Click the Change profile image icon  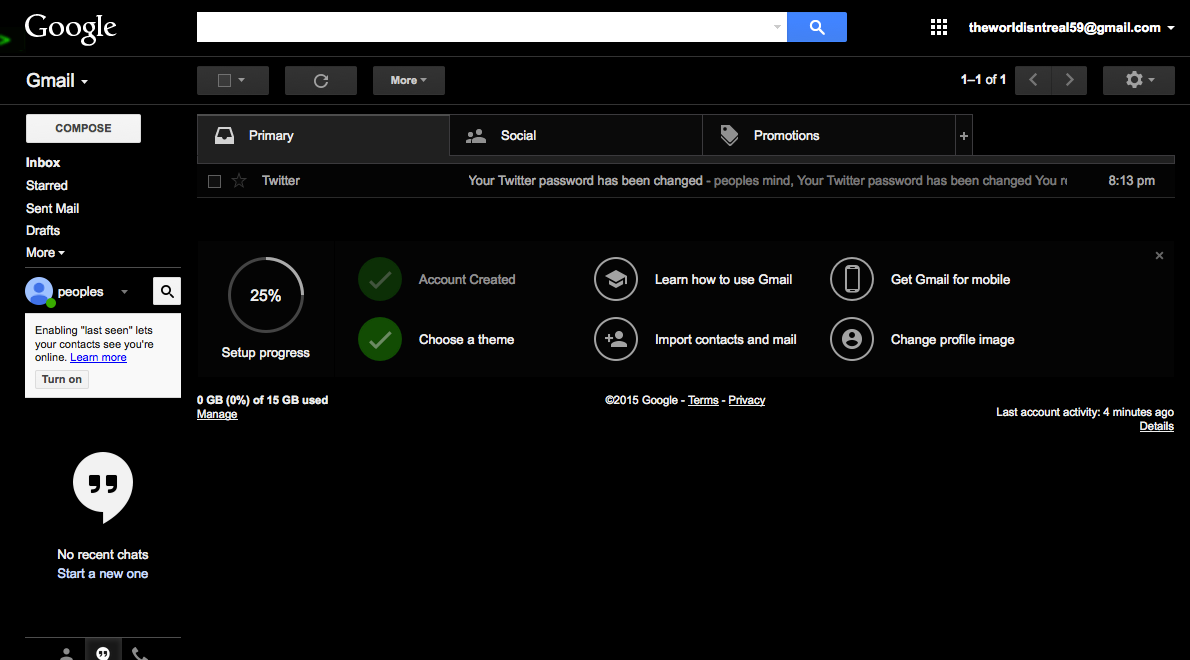[852, 339]
